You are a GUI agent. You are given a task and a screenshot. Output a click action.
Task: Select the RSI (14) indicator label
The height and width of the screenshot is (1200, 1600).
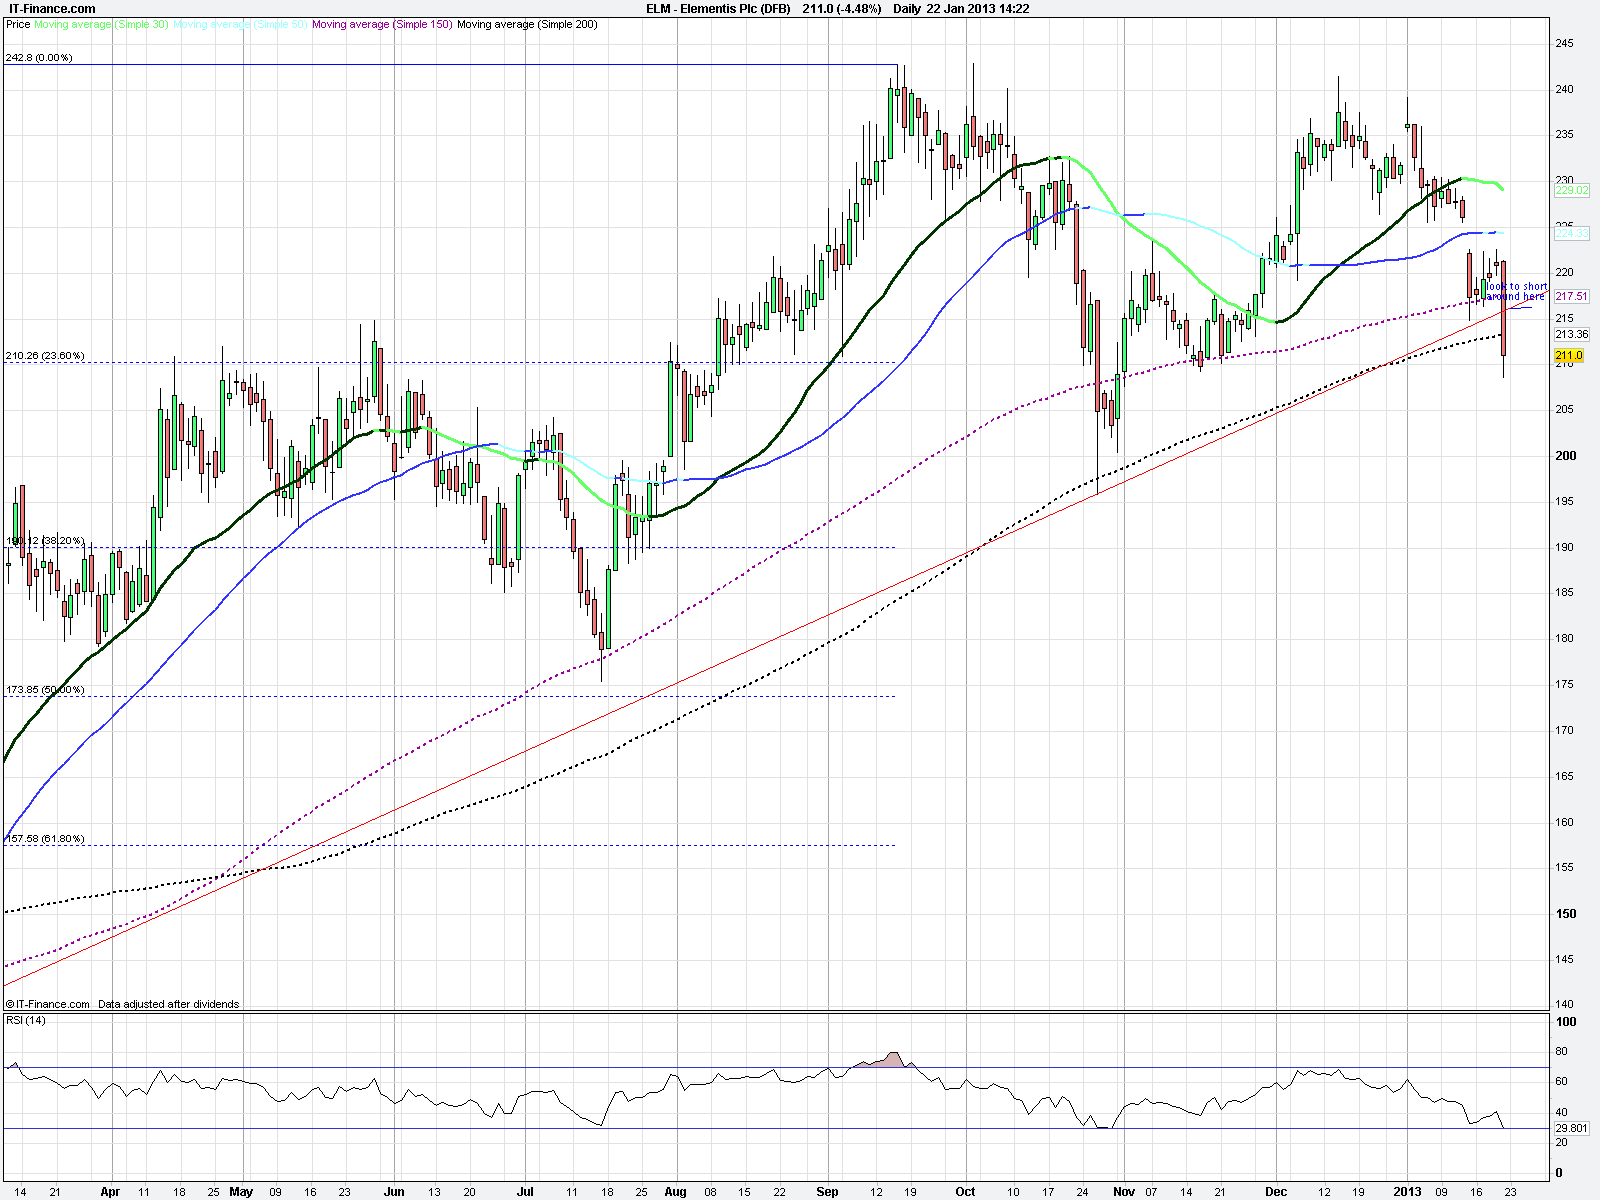coord(26,1020)
